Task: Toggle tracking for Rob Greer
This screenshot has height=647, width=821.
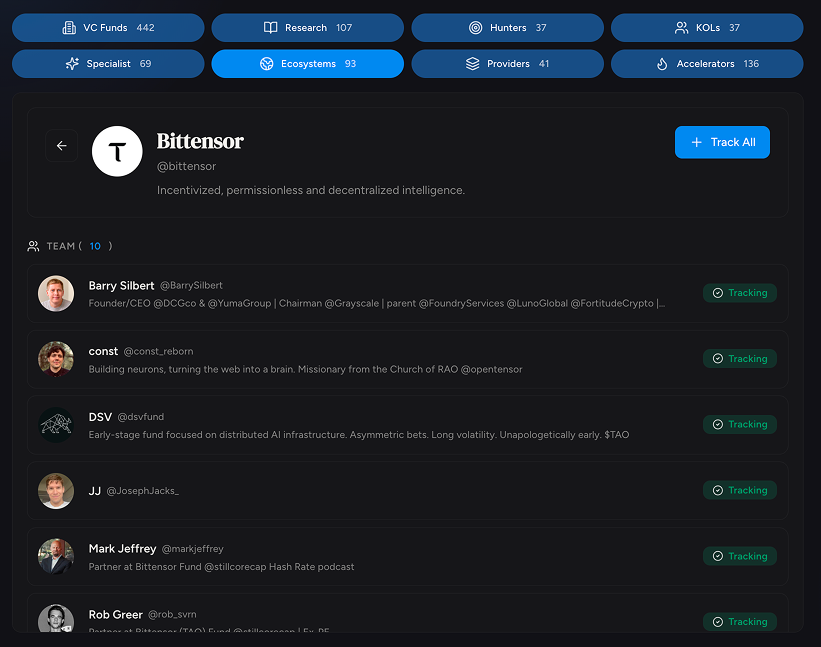Action: pos(740,622)
